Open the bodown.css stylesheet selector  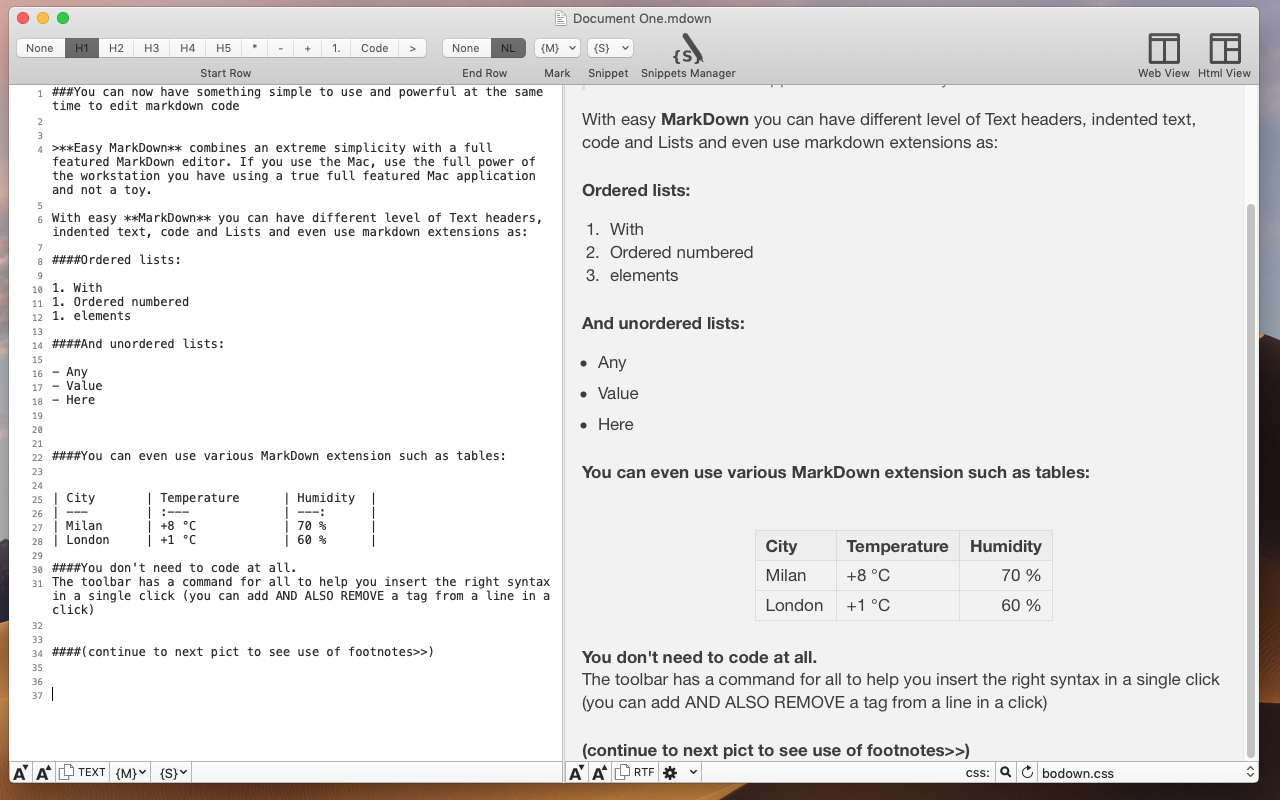1147,772
